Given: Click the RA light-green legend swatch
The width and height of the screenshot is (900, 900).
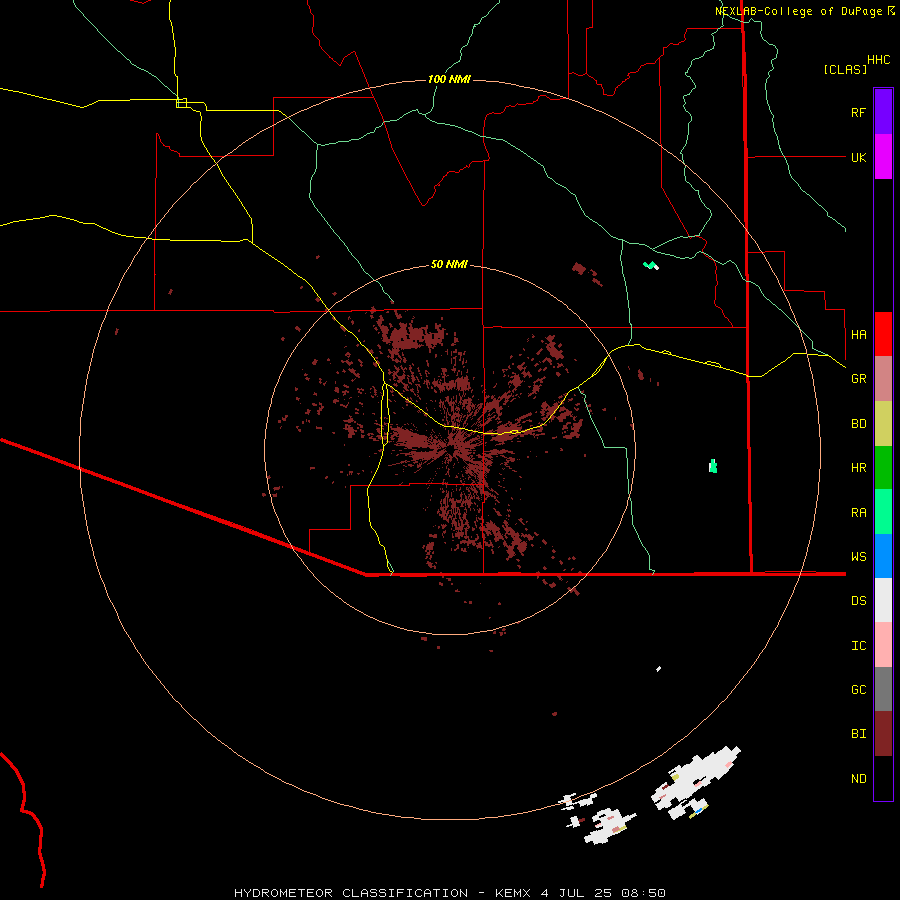Looking at the screenshot, I should coord(883,512).
